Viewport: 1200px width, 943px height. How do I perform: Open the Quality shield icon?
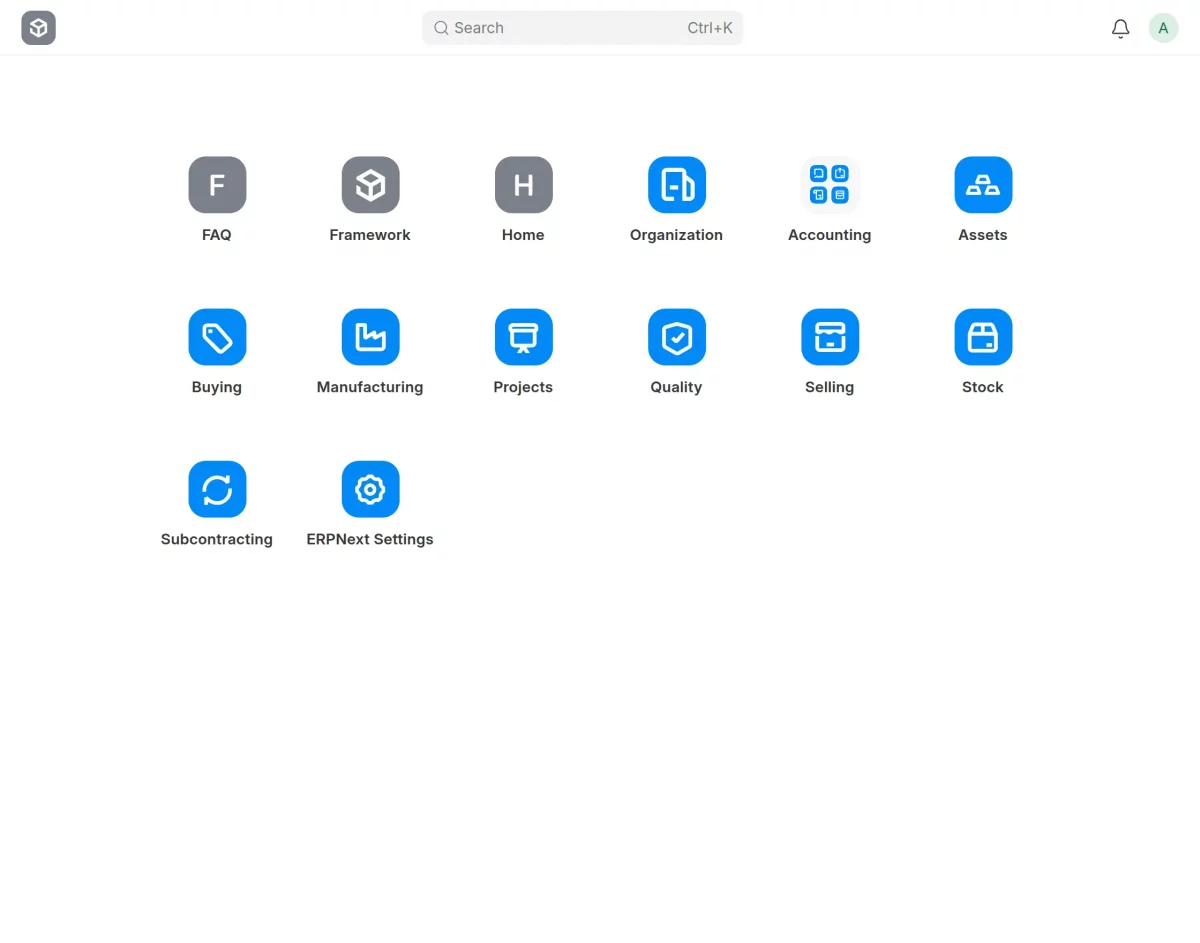(x=676, y=337)
